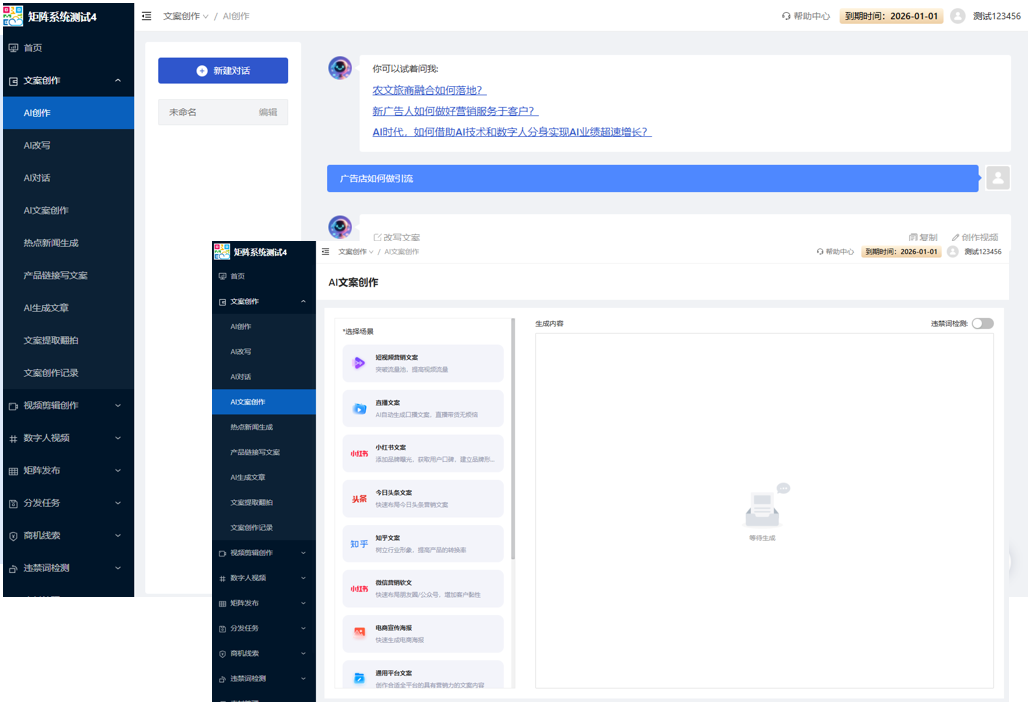Click the 复制 copy icon on the reply

(x=913, y=238)
